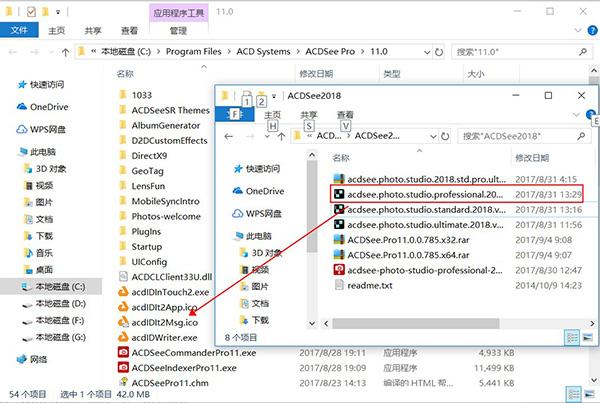Viewport: 600px width, 403px height.
Task: Sort back window by 大小 column header
Action: click(x=476, y=74)
